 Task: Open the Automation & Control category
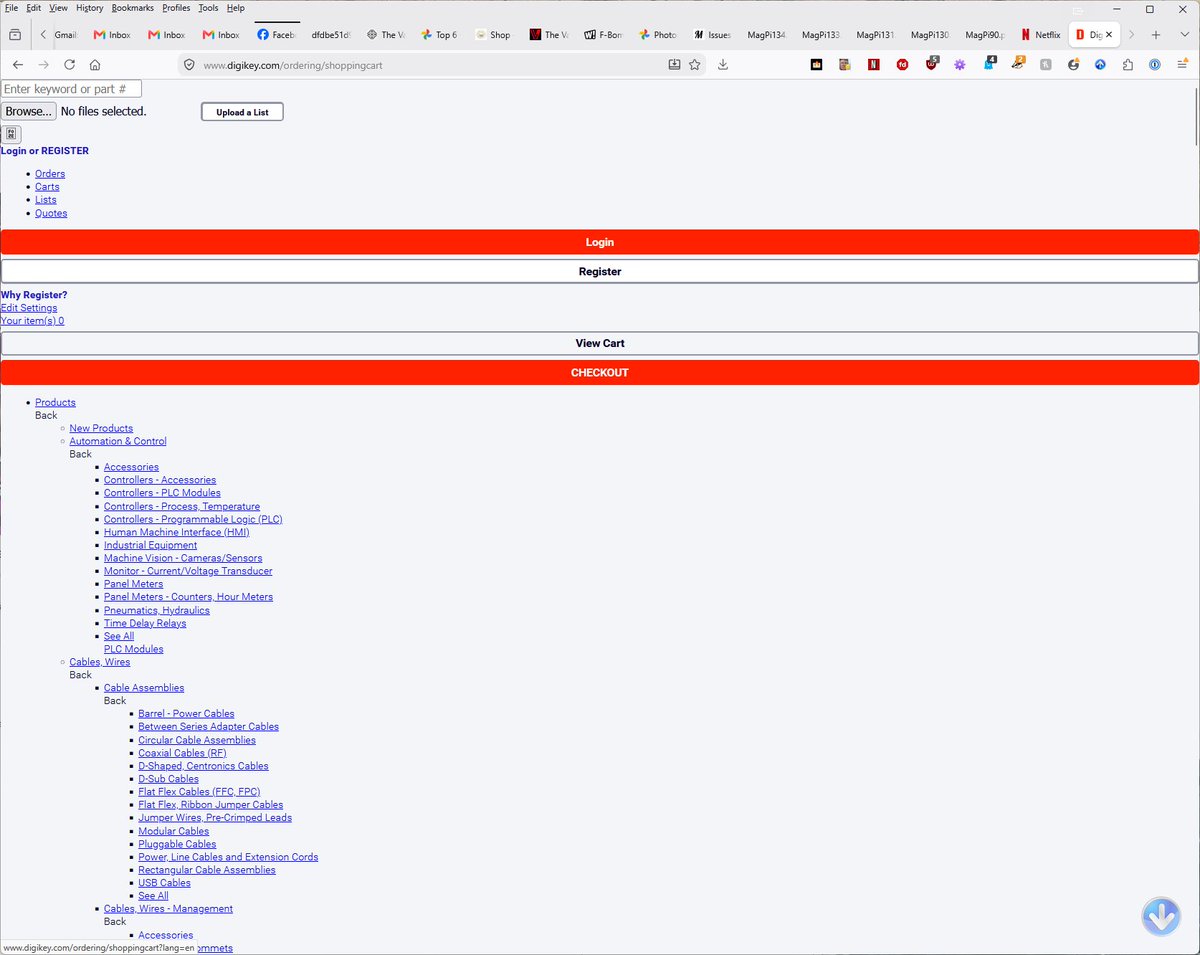click(118, 441)
